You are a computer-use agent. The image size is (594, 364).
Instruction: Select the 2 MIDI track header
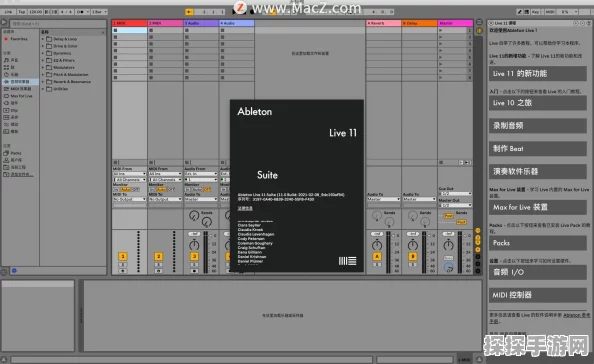(166, 23)
